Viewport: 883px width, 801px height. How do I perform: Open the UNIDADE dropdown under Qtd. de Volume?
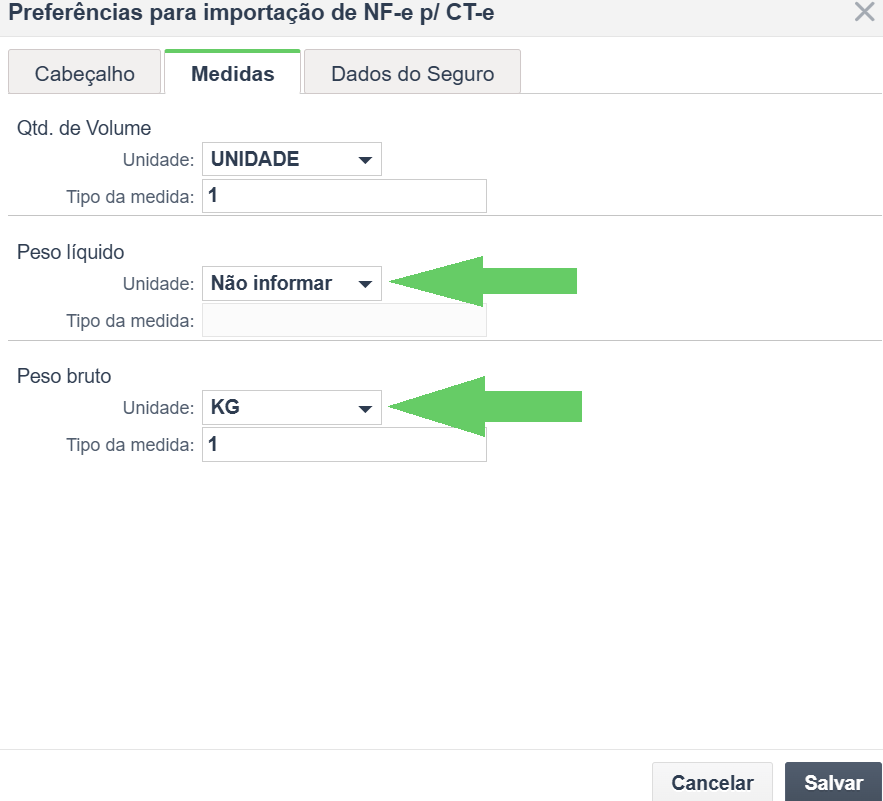[x=292, y=159]
